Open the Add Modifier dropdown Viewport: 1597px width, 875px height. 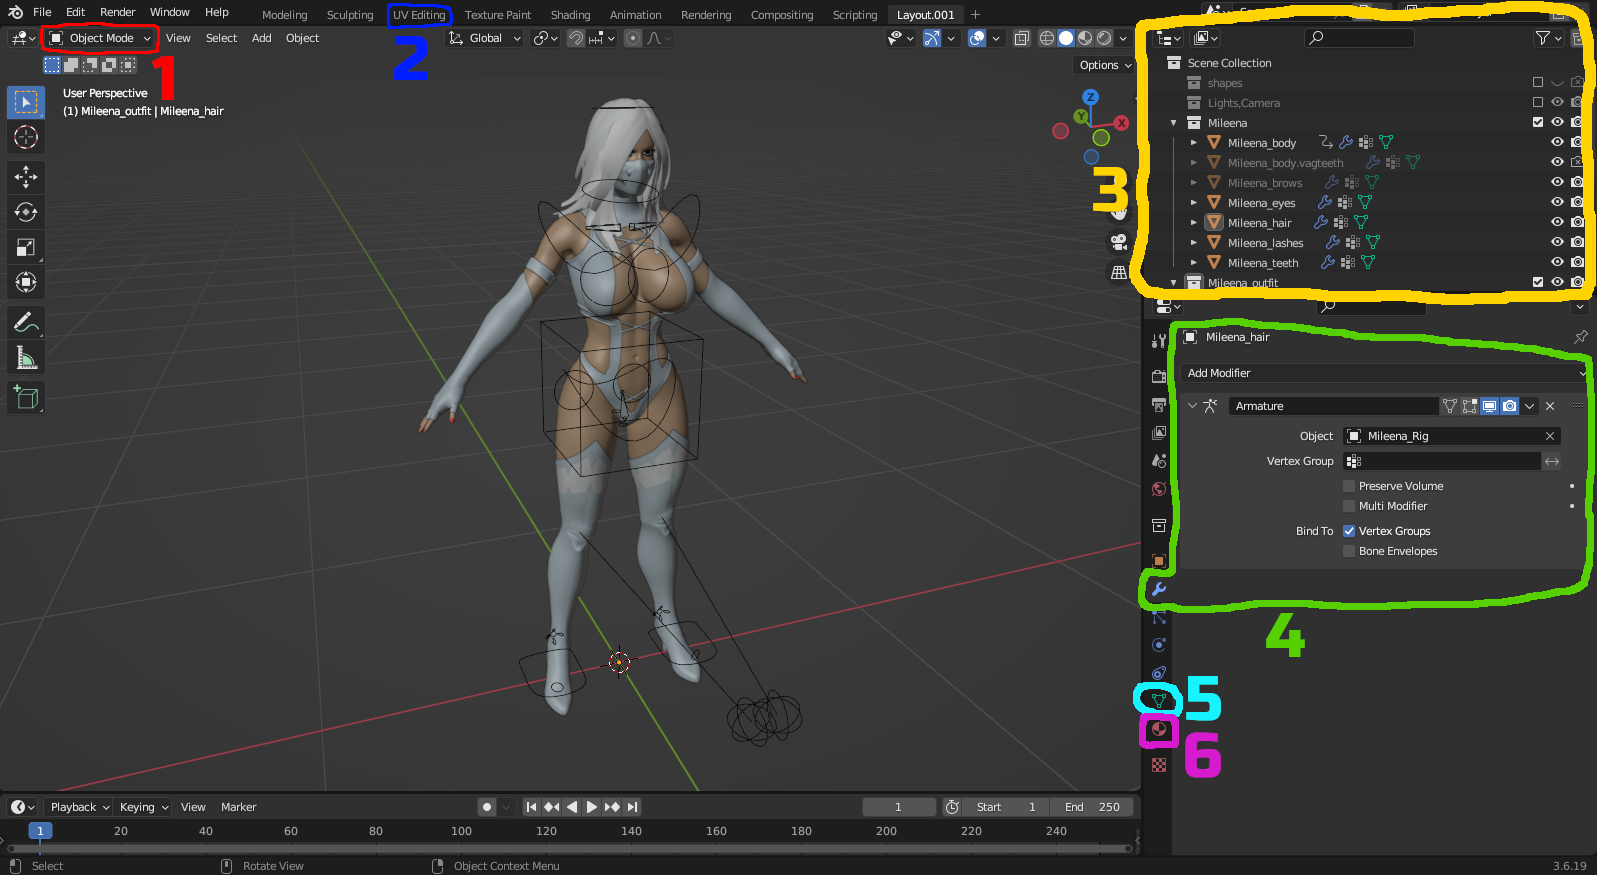pyautogui.click(x=1384, y=373)
